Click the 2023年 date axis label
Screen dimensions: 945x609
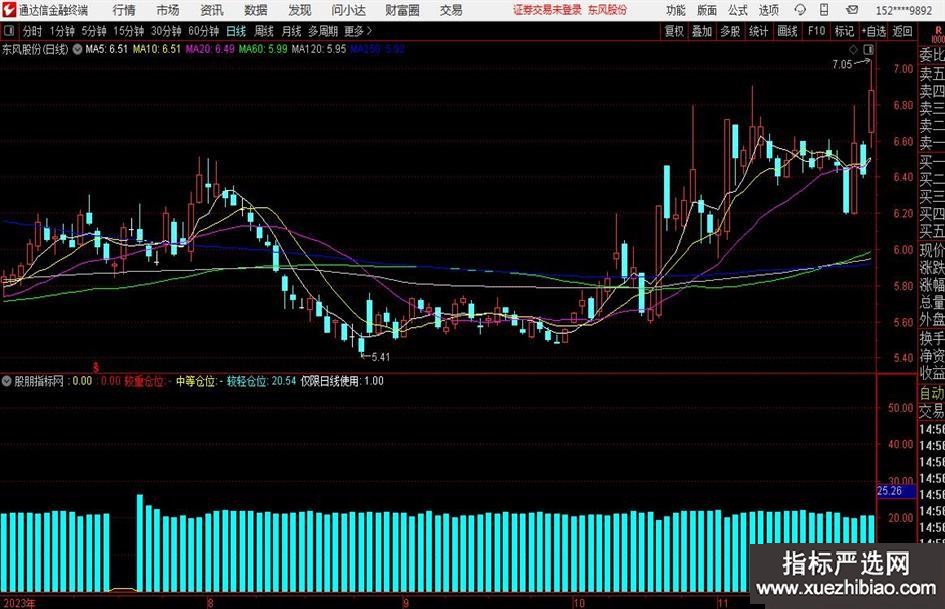[x=19, y=603]
